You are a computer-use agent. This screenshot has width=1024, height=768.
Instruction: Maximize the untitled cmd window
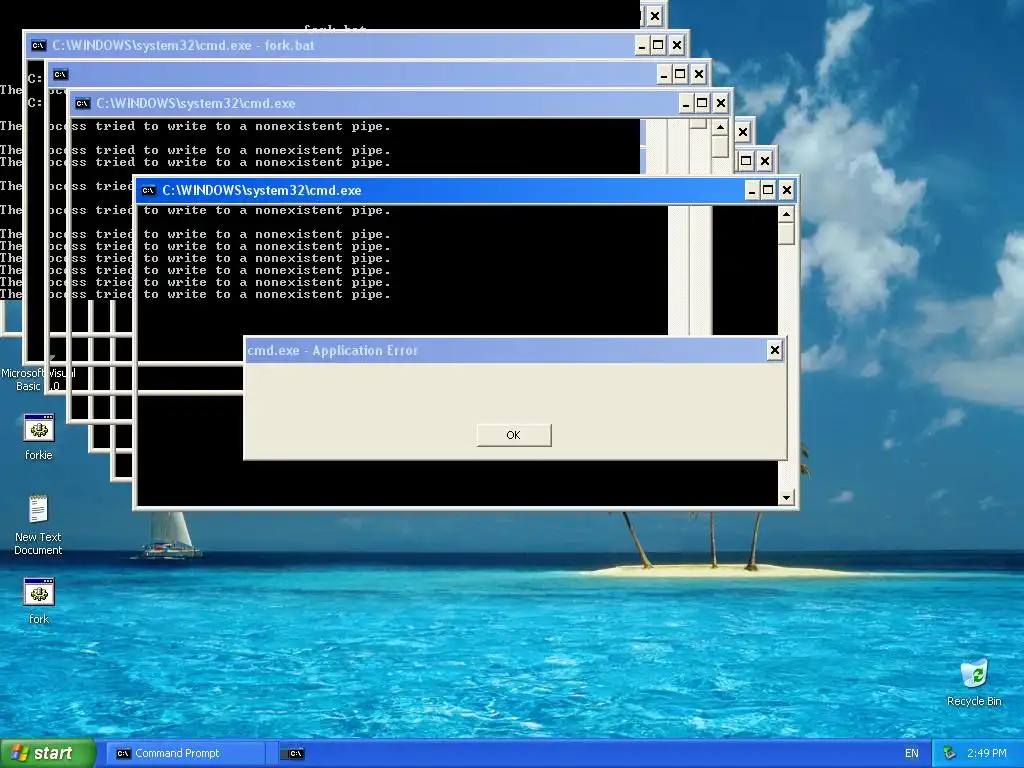680,74
